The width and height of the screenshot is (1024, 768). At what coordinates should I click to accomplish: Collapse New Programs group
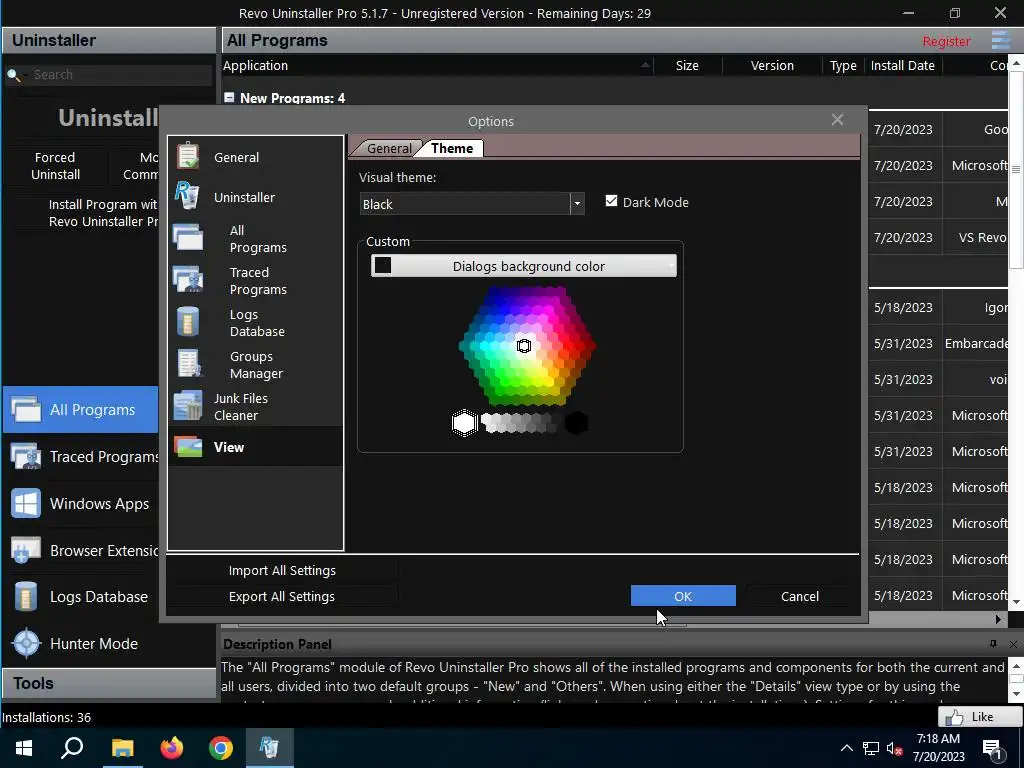229,97
